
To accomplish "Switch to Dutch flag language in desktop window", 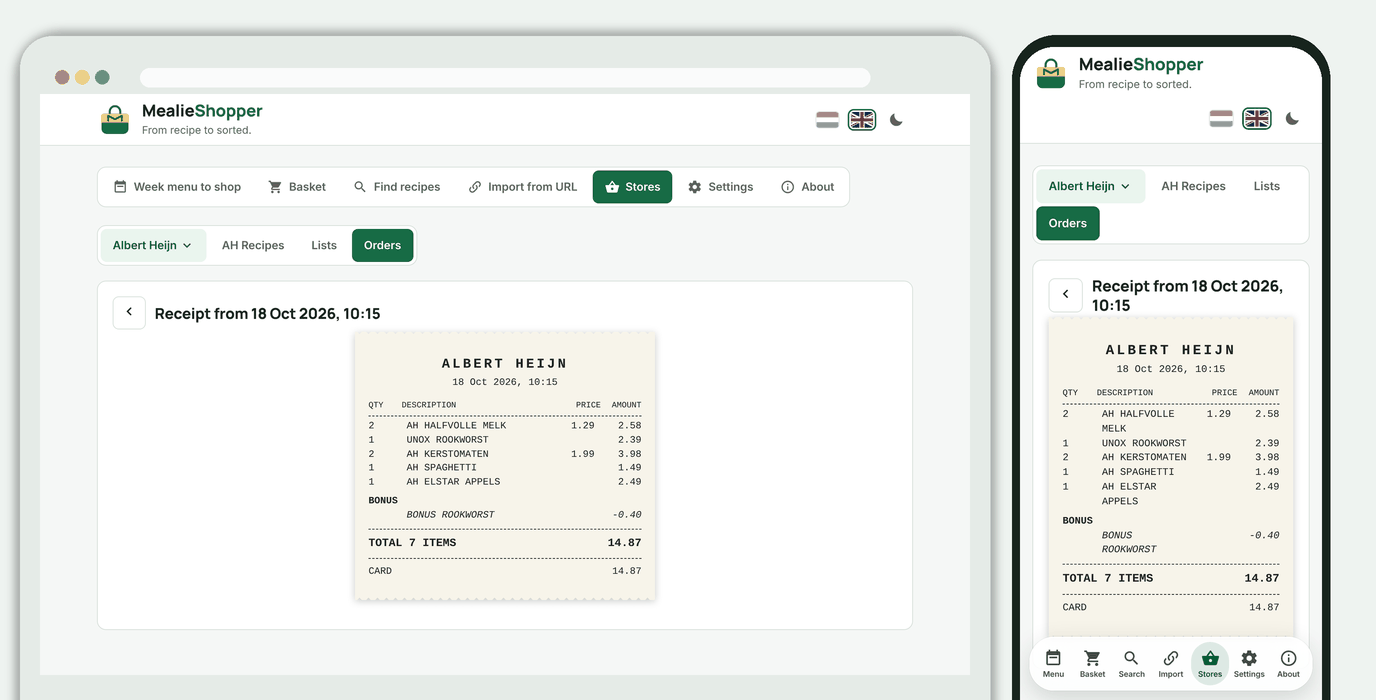I will [827, 120].
